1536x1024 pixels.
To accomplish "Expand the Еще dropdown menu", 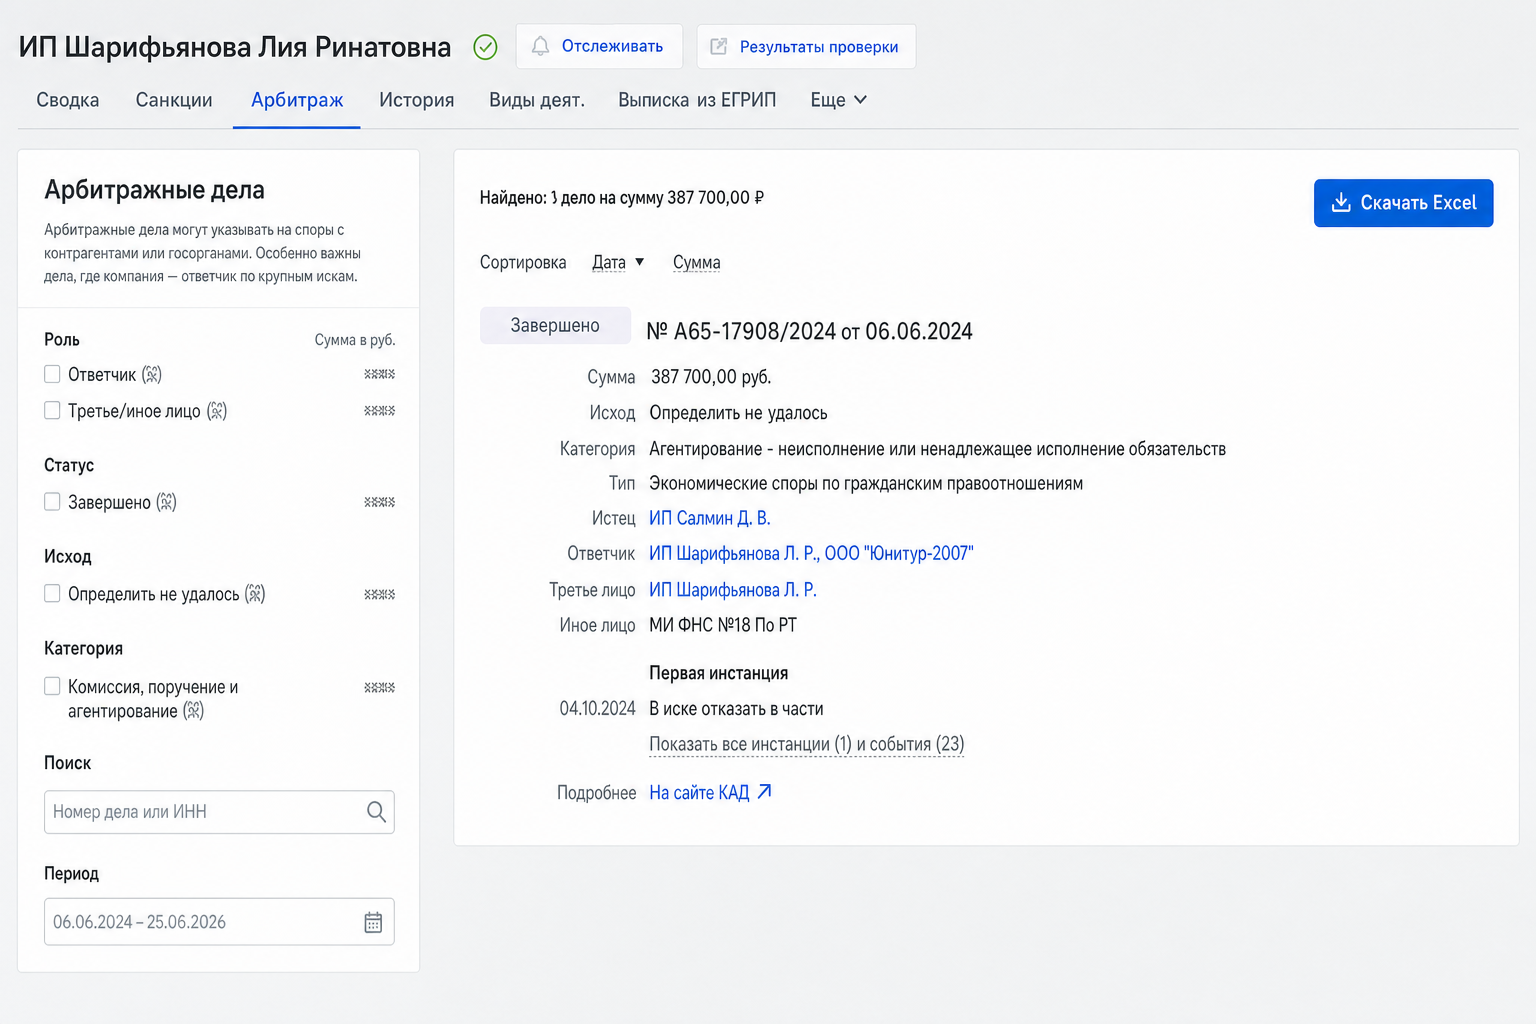I will (x=838, y=100).
